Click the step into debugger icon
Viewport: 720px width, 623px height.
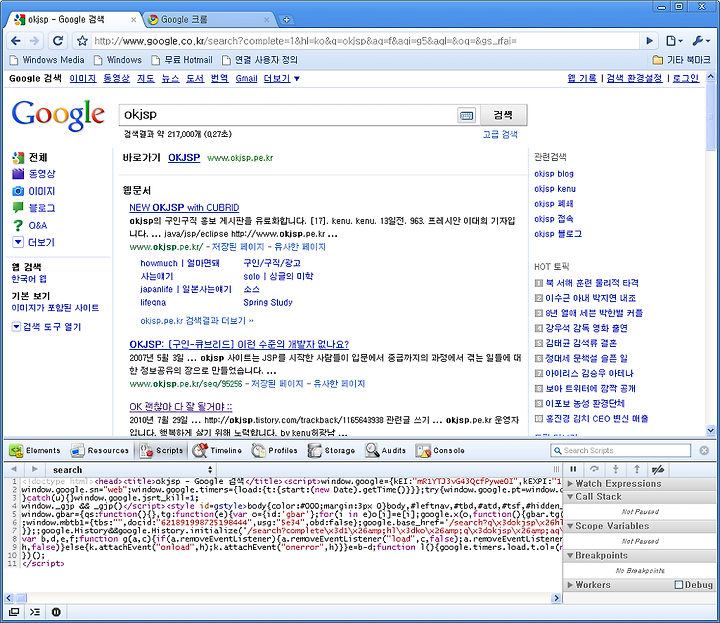coord(616,469)
